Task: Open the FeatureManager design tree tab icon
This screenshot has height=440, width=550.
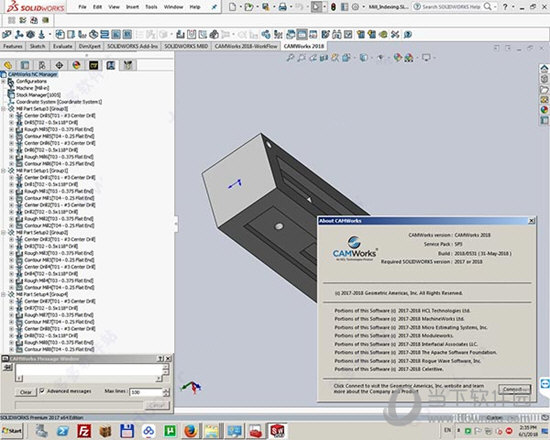Action: (8, 65)
